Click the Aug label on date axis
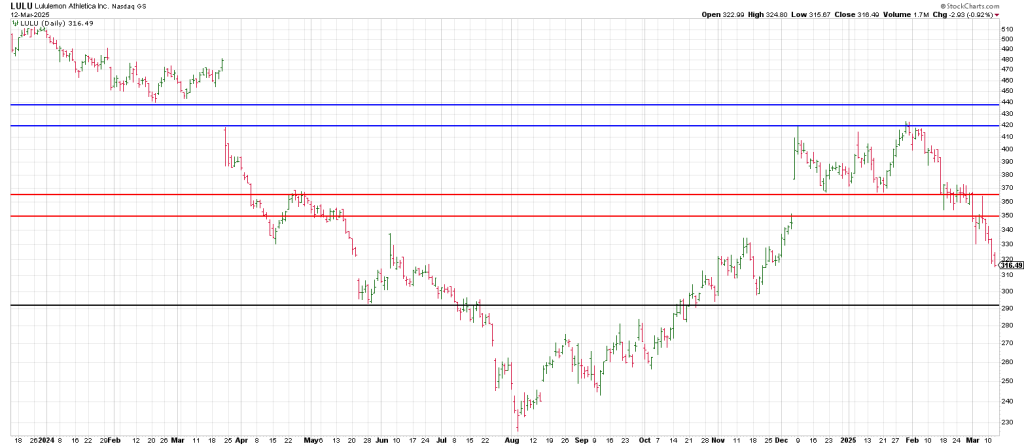 (x=512, y=439)
